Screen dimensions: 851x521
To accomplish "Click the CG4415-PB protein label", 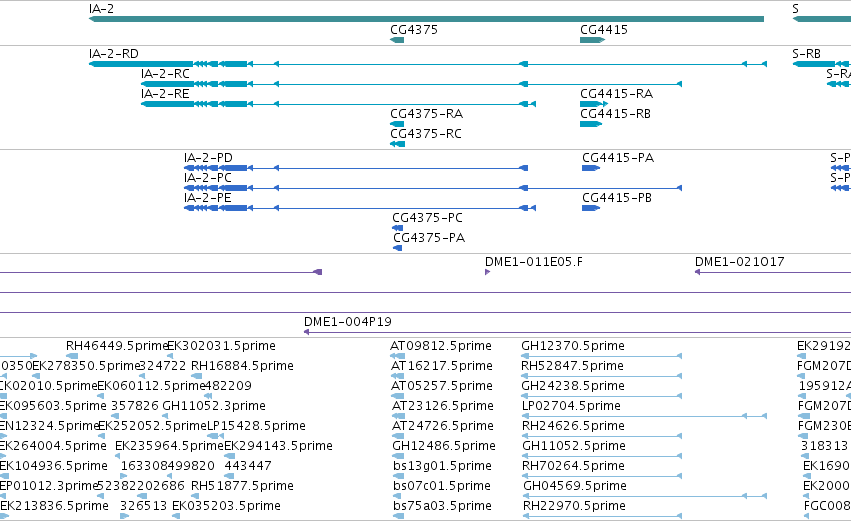I will click(x=617, y=198).
